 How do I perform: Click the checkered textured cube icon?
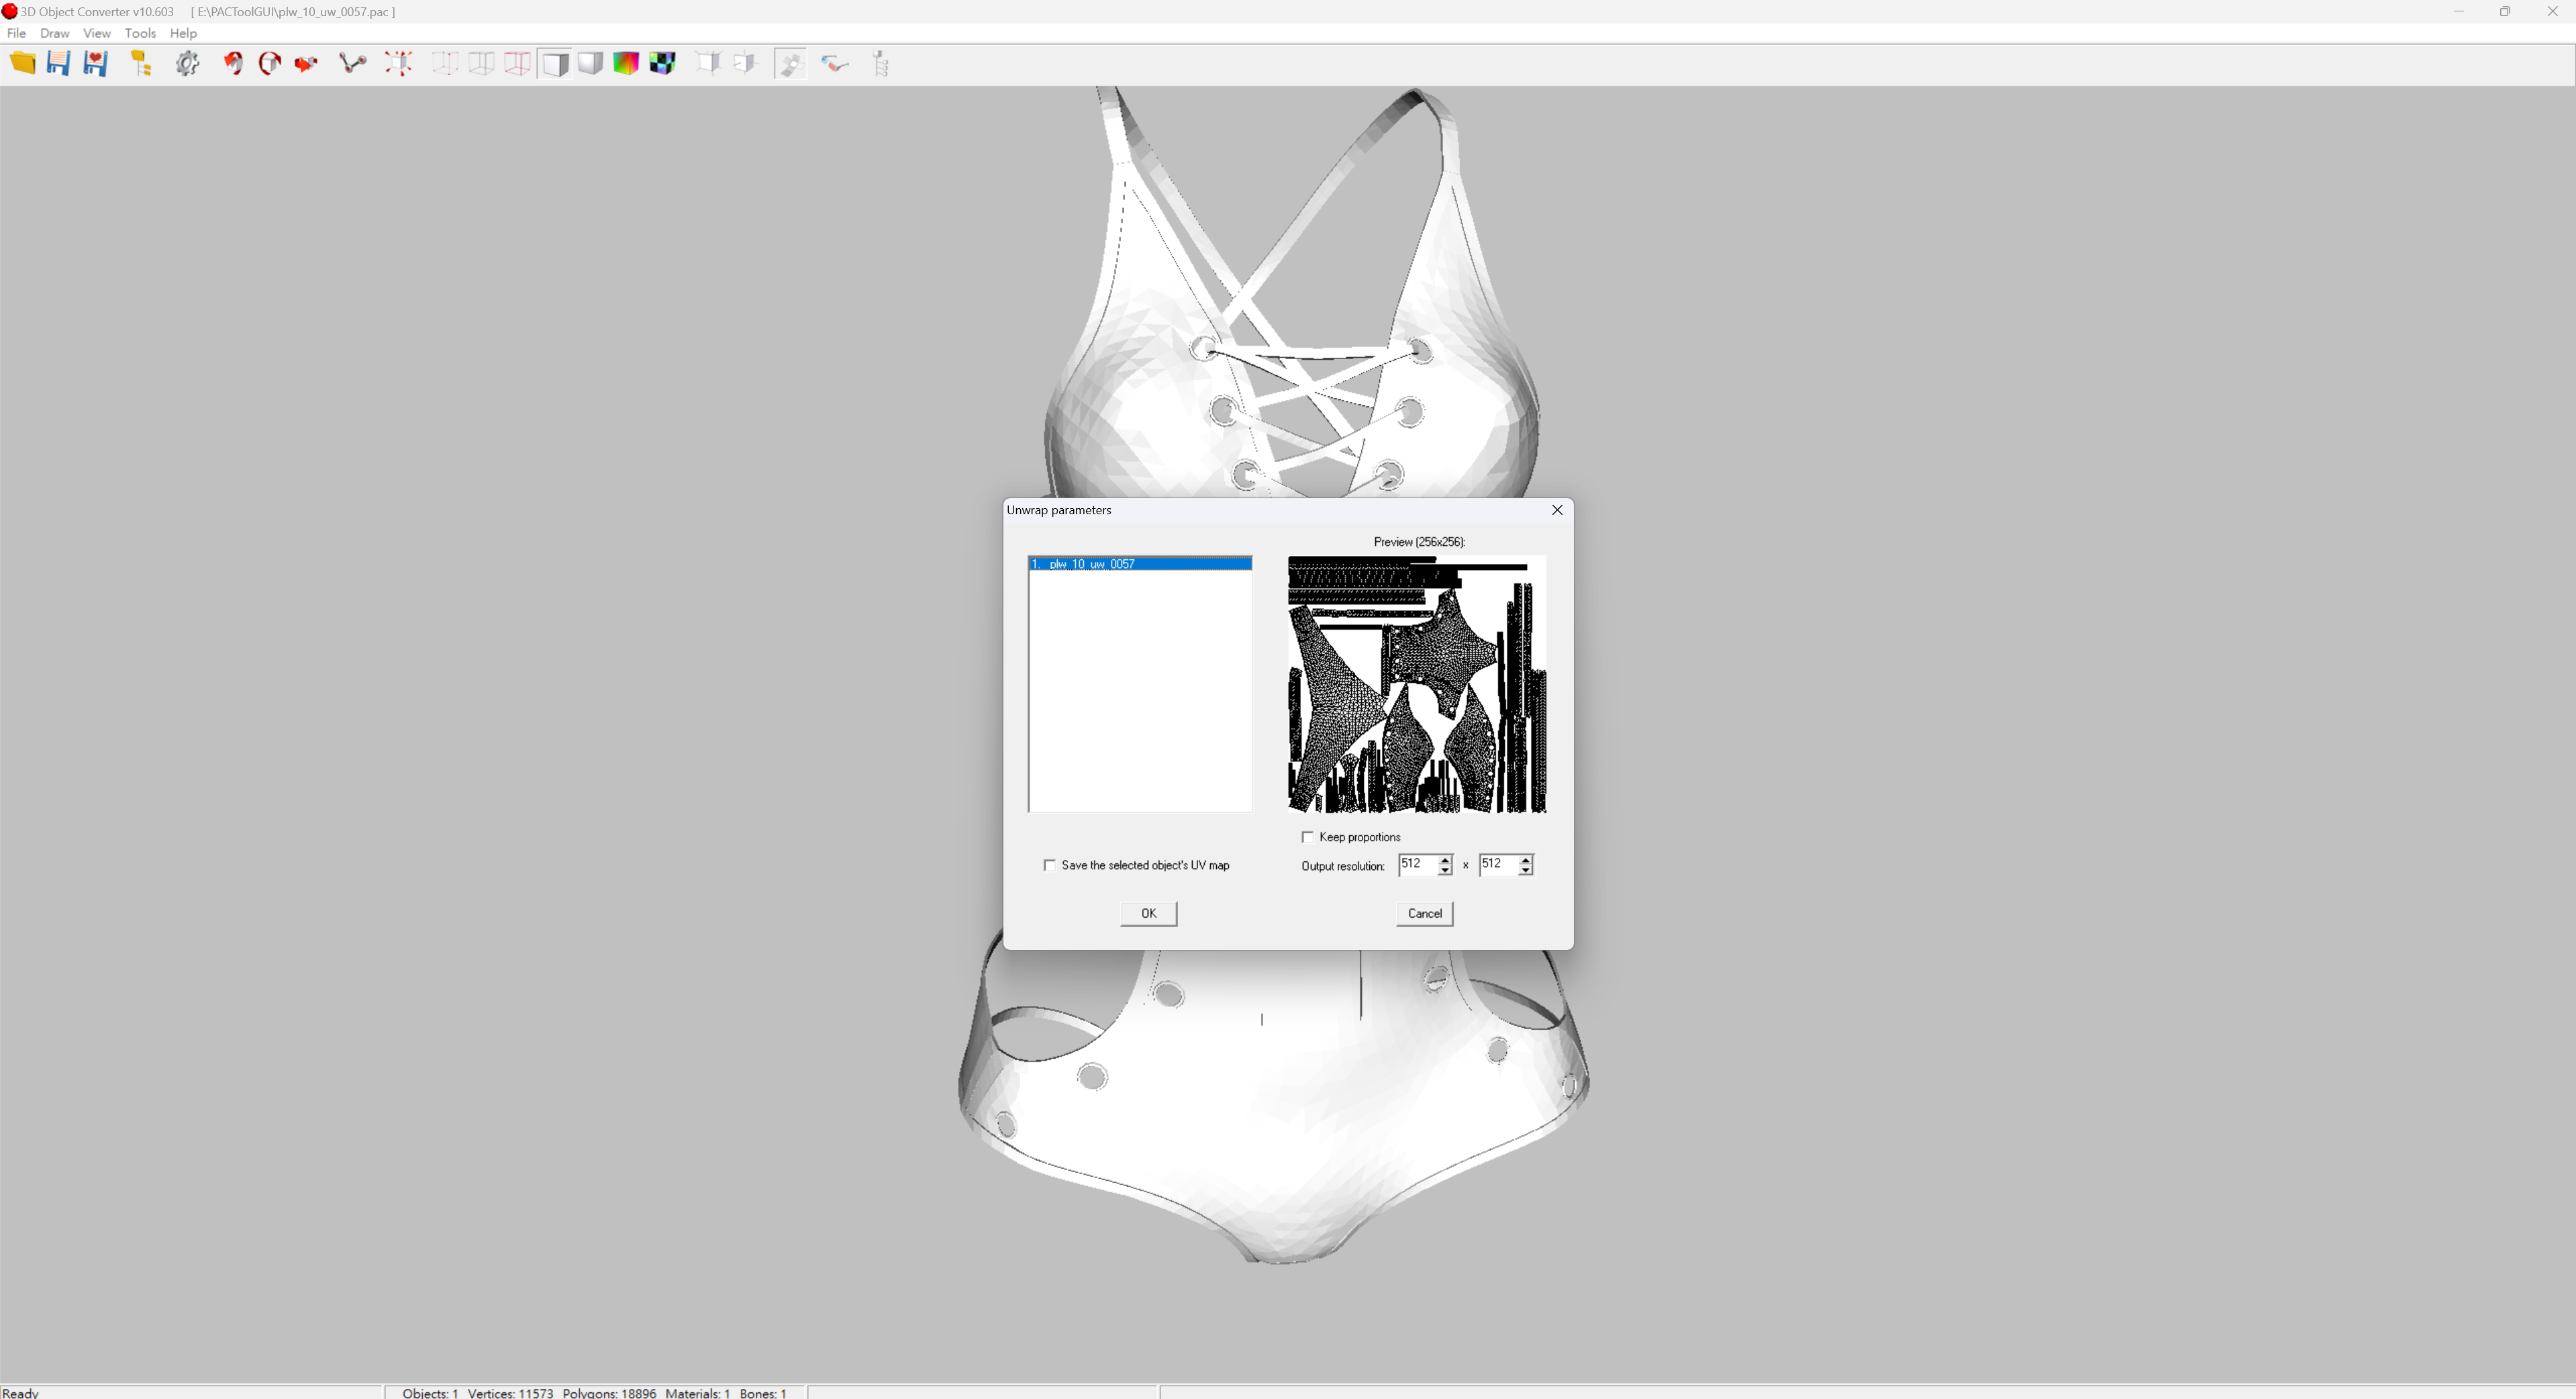(662, 63)
